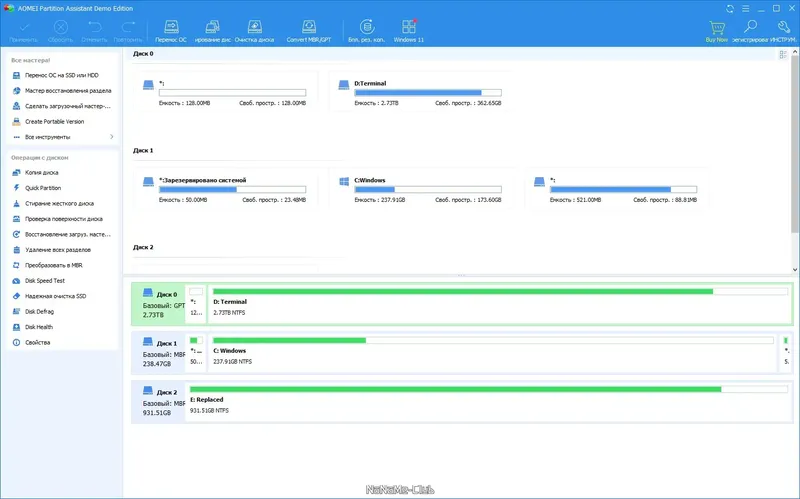800x499 pixels.
Task: Select the Диск 1 238.47GB header block
Action: pyautogui.click(x=158, y=353)
